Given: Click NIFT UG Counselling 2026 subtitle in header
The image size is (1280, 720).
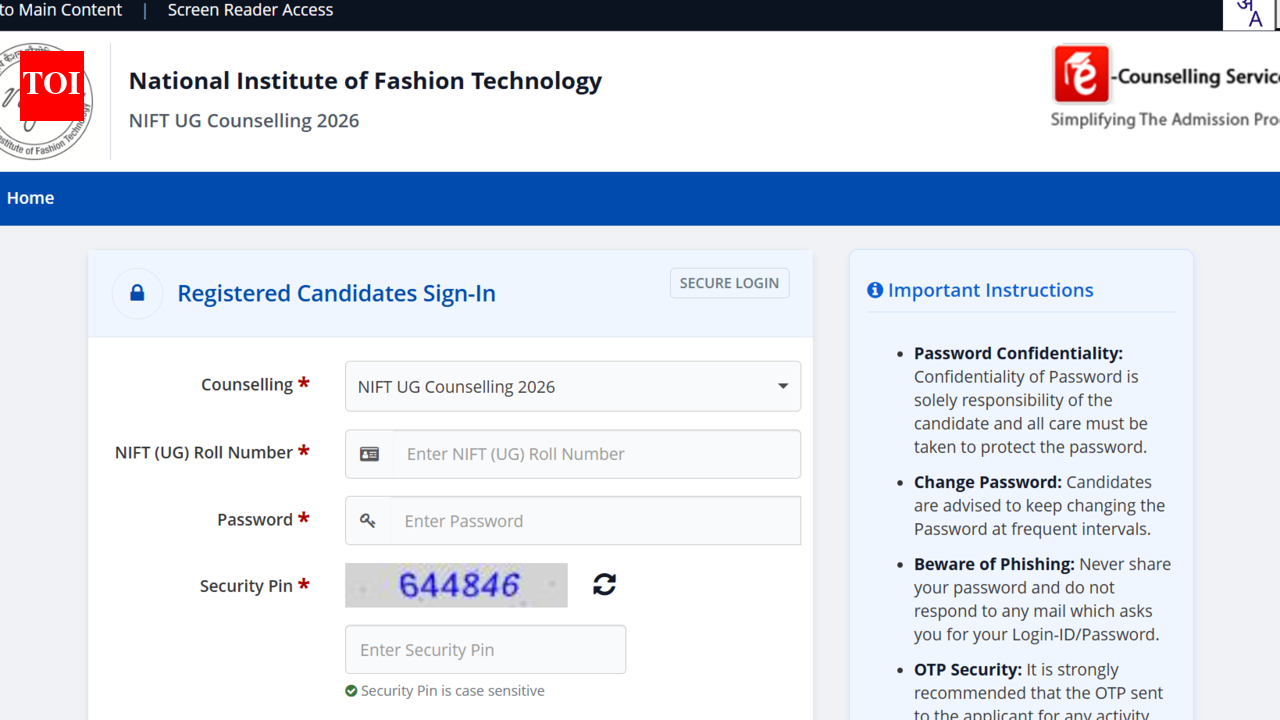Looking at the screenshot, I should (244, 121).
